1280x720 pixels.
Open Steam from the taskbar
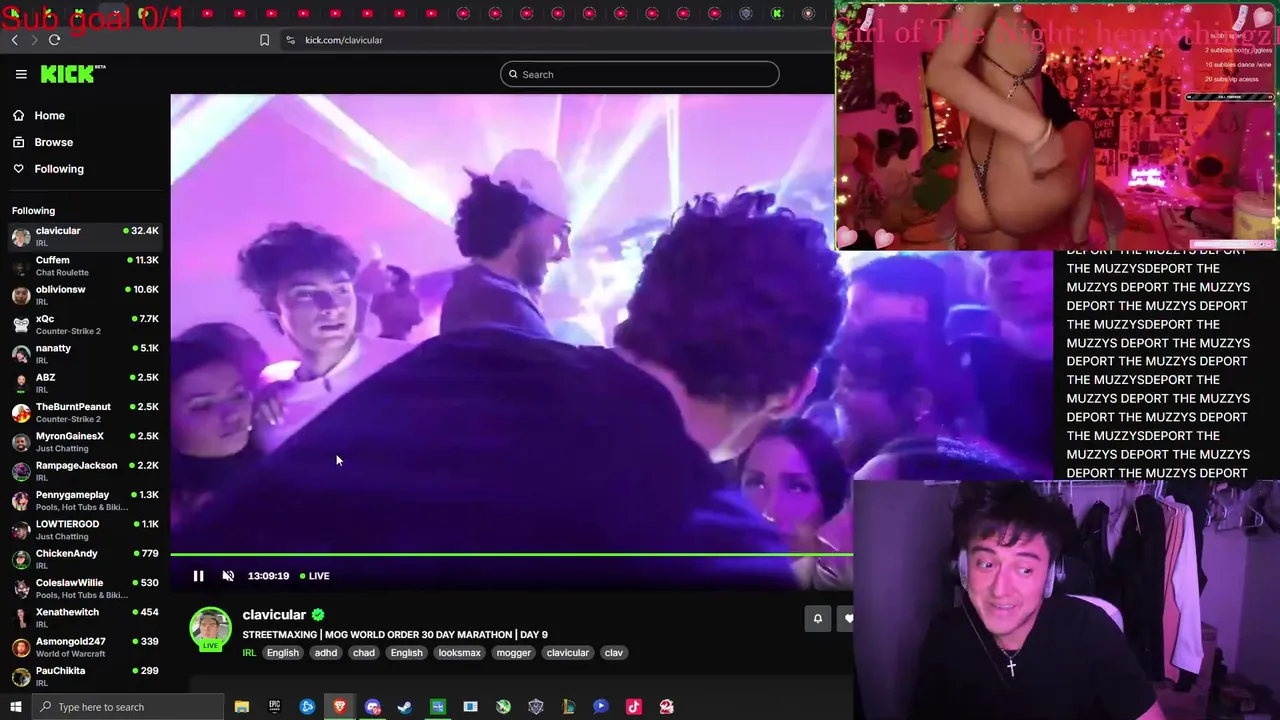405,707
